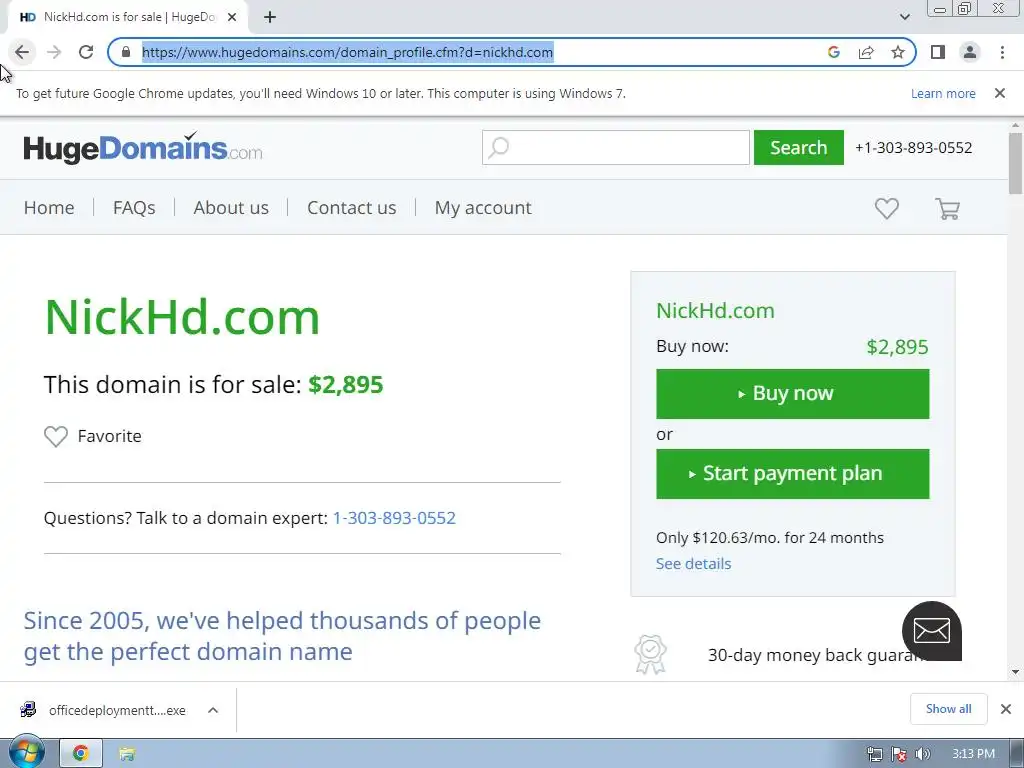This screenshot has width=1024, height=768.
Task: Bookmark this page with the star icon
Action: (898, 52)
